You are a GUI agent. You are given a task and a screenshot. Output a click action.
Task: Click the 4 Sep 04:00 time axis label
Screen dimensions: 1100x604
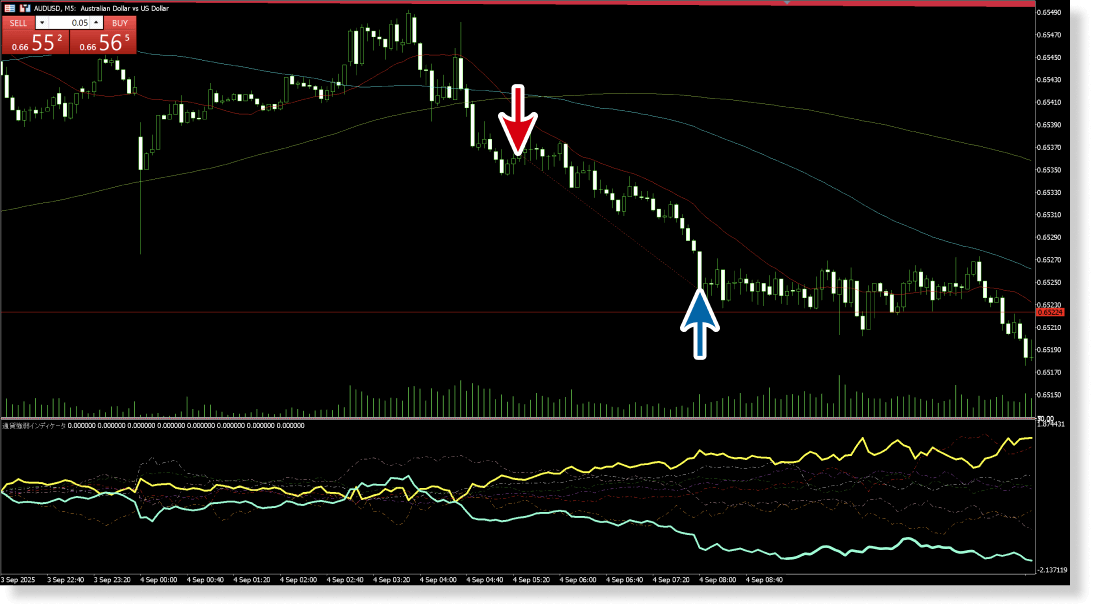pyautogui.click(x=439, y=579)
